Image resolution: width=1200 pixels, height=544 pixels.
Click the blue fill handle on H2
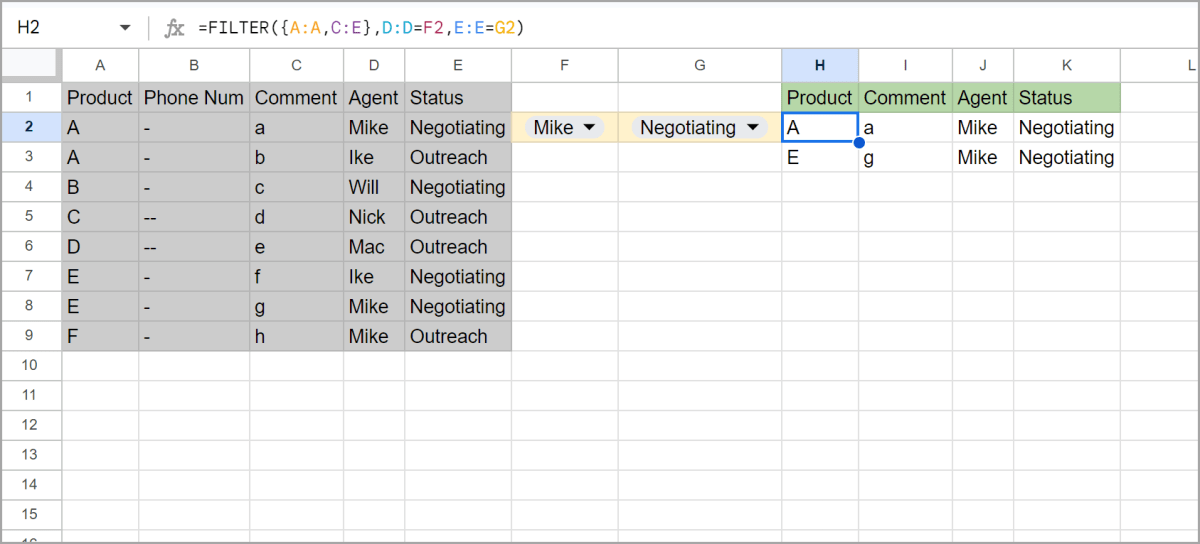click(x=858, y=142)
